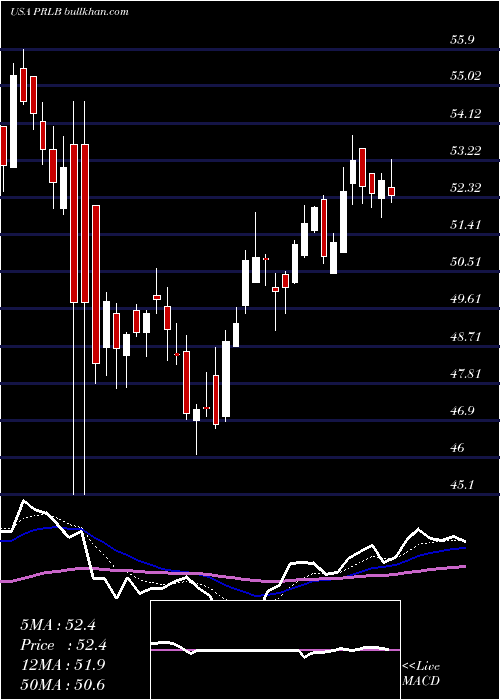Click the '5MA : 52.4' readout

(58, 625)
